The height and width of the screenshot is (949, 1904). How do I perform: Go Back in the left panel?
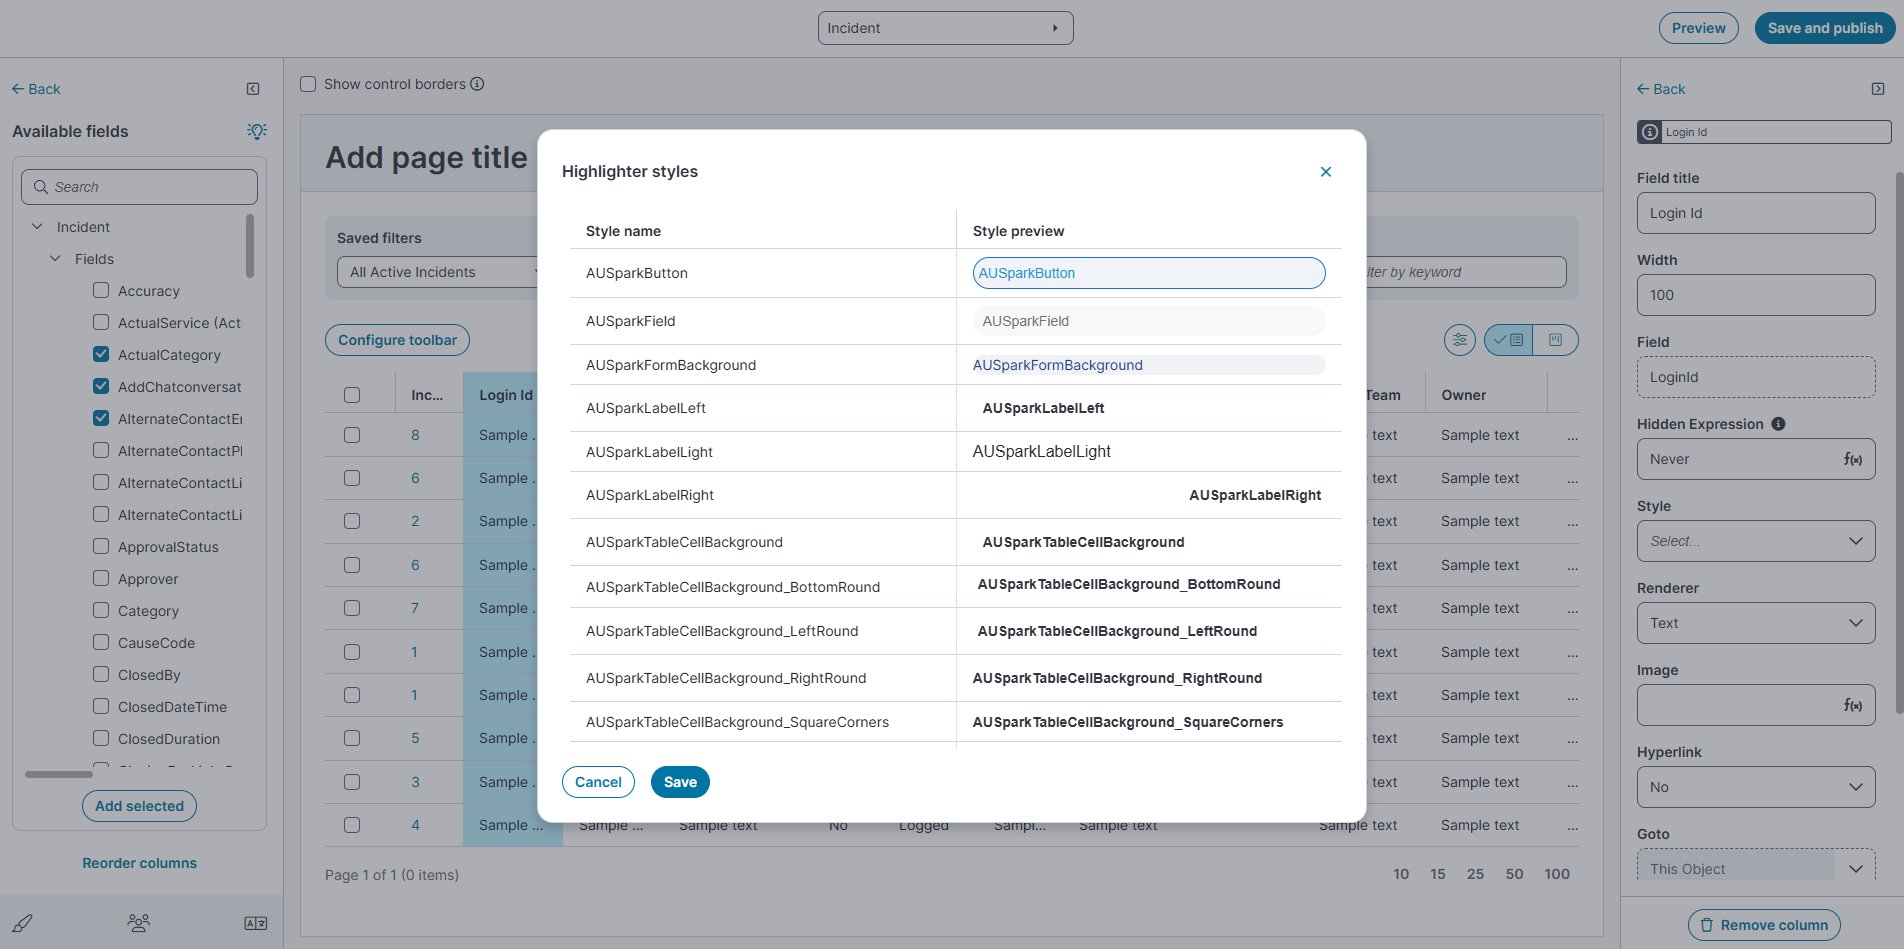pyautogui.click(x=36, y=89)
